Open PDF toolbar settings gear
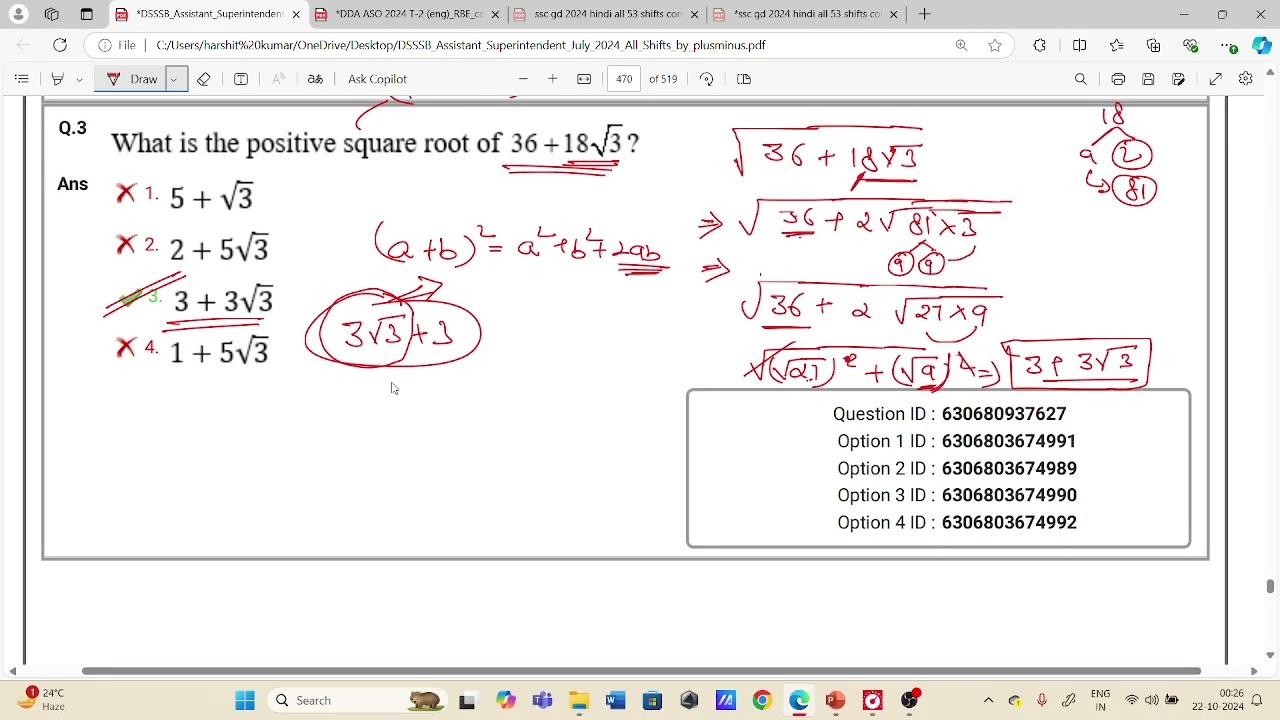Image resolution: width=1280 pixels, height=720 pixels. (1246, 79)
